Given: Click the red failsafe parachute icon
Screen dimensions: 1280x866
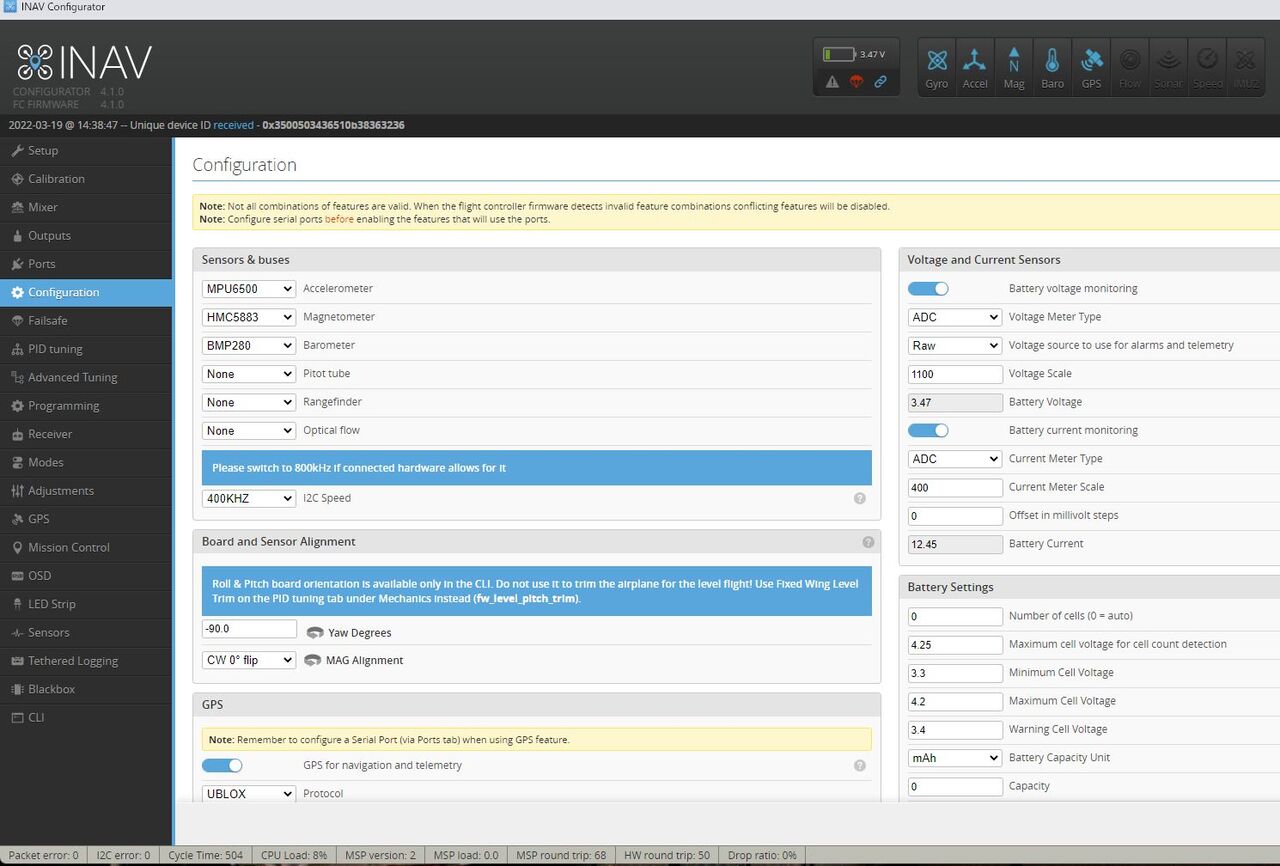Looking at the screenshot, I should 856,82.
